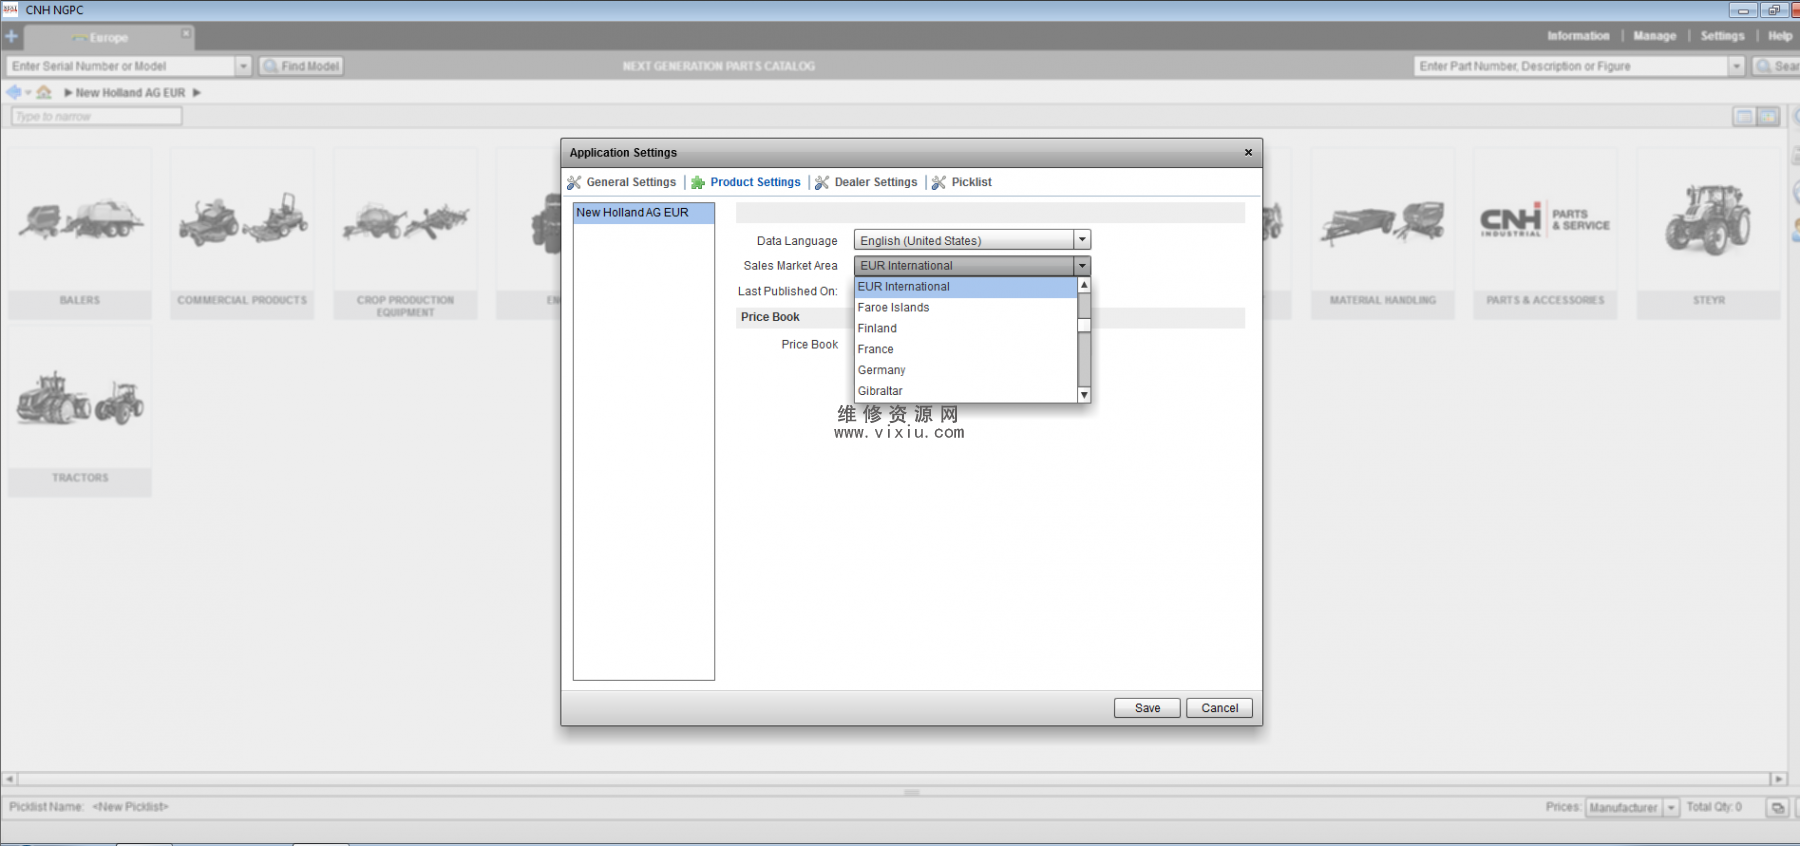Click the market list scroll up arrow

1084,285
